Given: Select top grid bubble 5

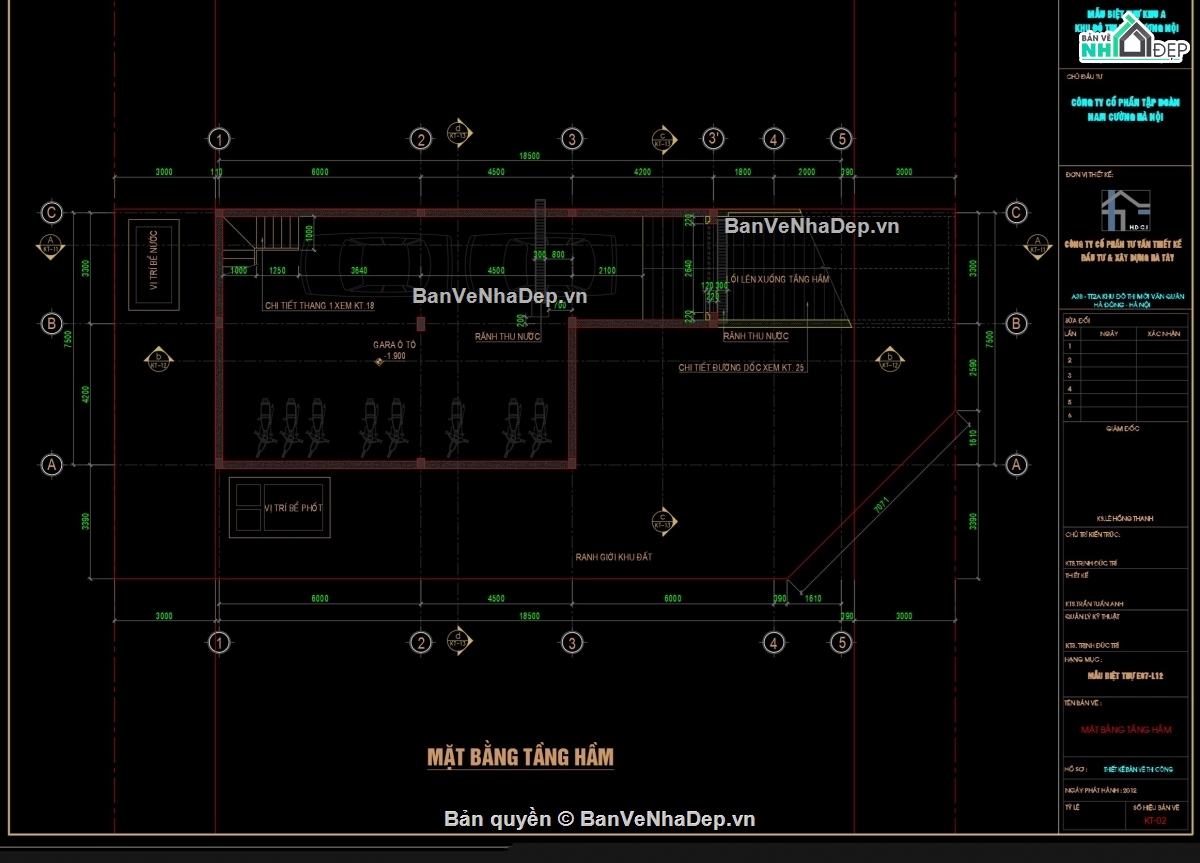Looking at the screenshot, I should [x=841, y=138].
